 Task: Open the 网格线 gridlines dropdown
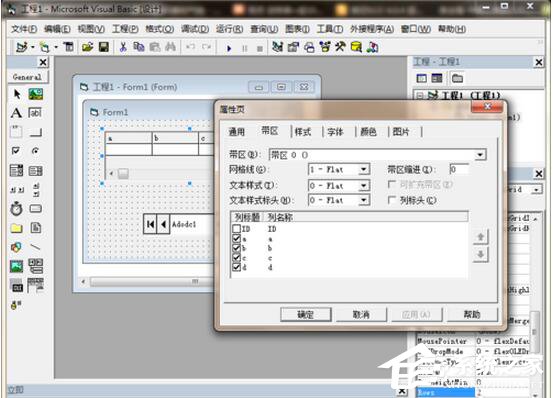point(364,170)
